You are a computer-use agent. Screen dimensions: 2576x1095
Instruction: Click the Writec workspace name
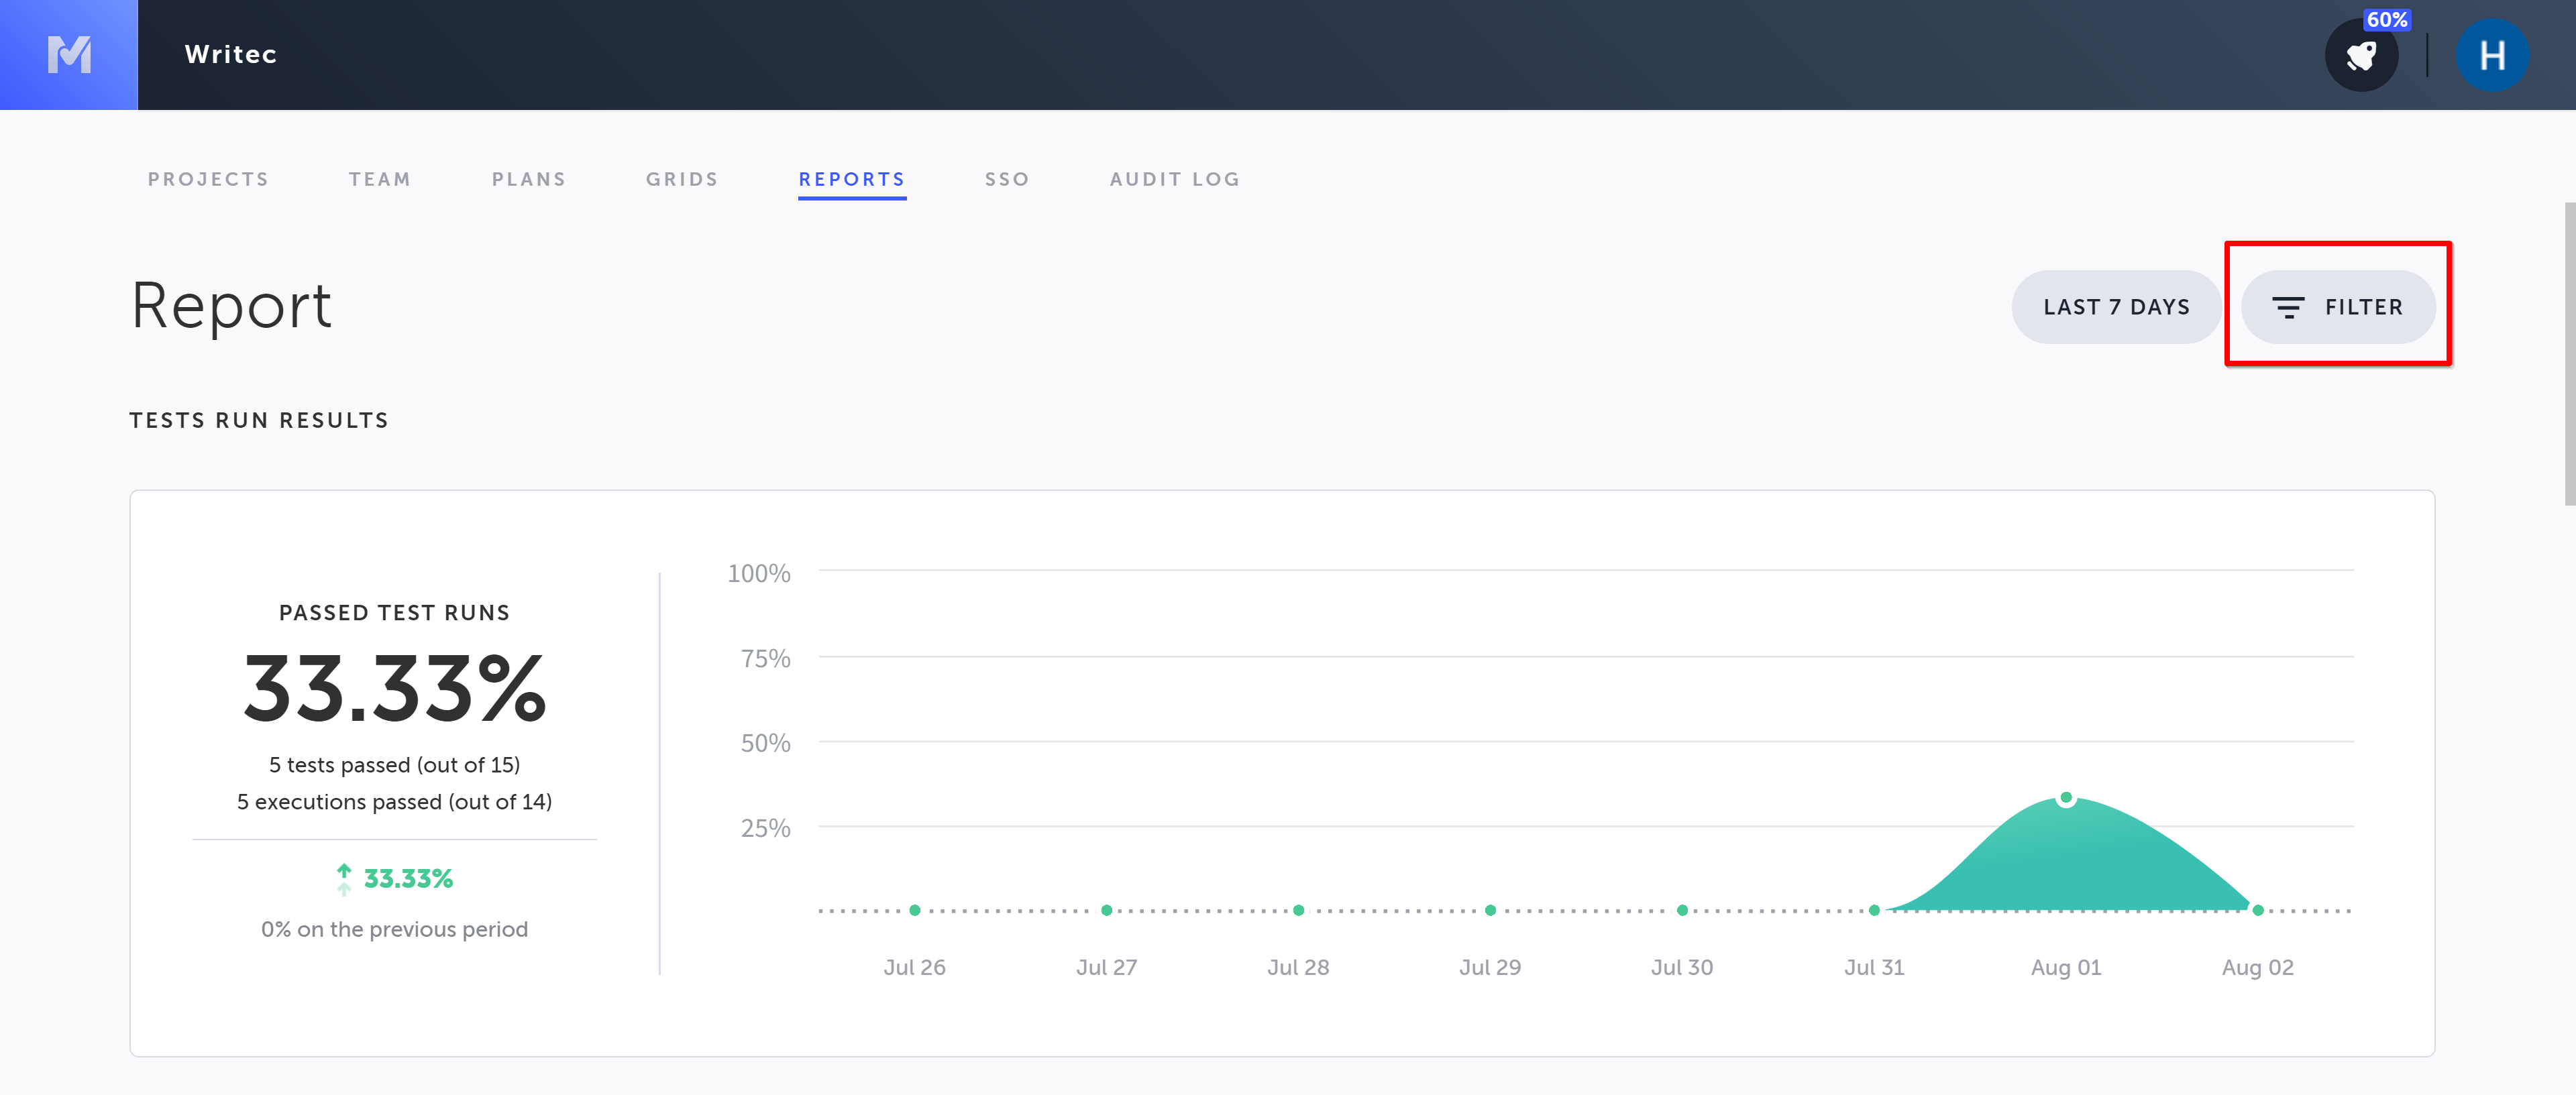(231, 55)
